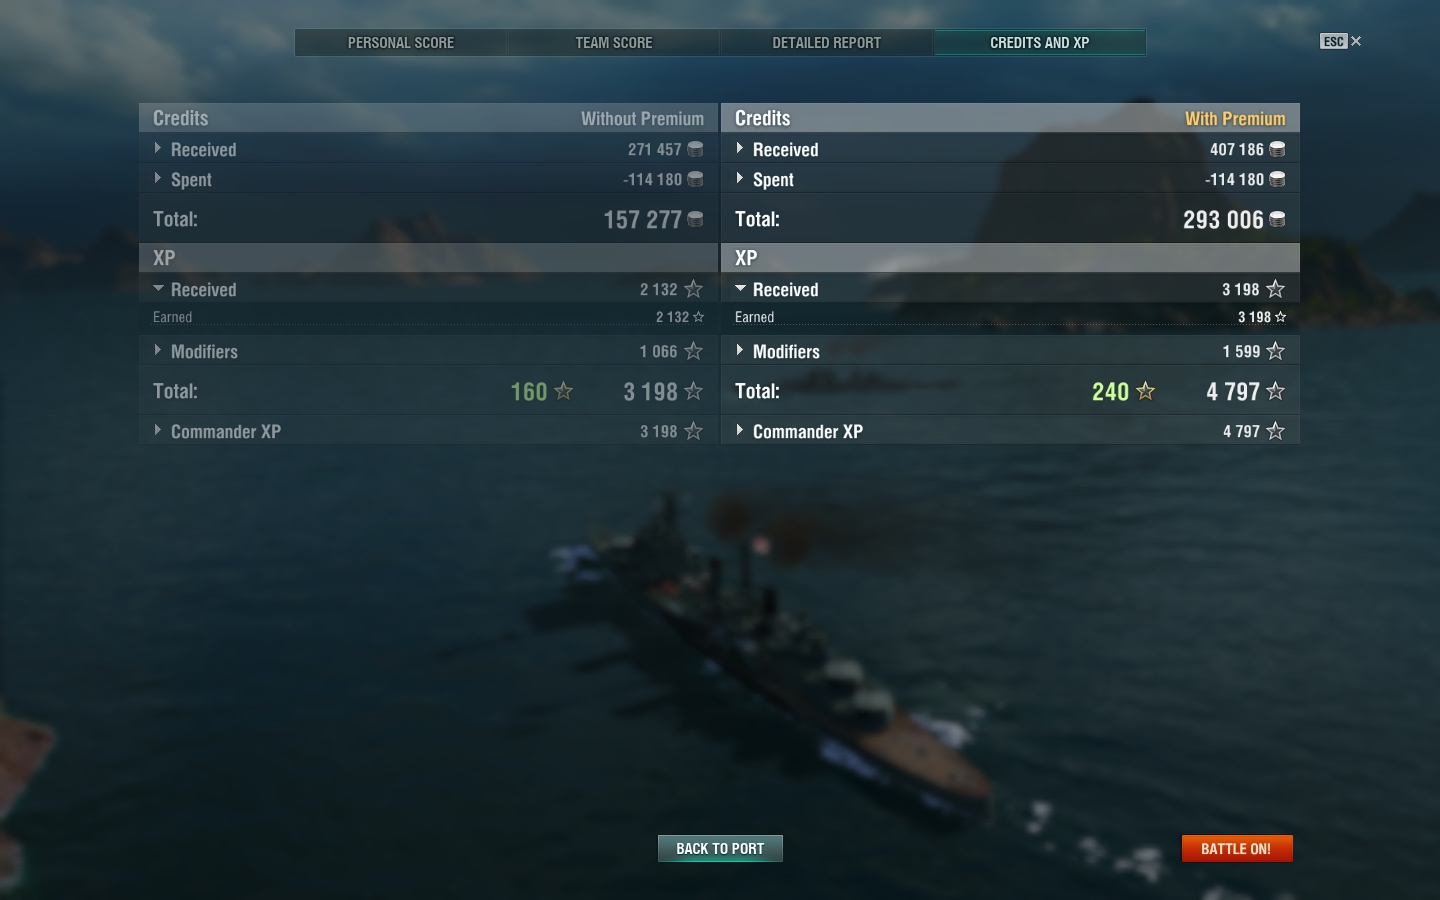This screenshot has width=1440, height=900.
Task: Click the star beside Commander XP 3 198
Action: tap(694, 431)
